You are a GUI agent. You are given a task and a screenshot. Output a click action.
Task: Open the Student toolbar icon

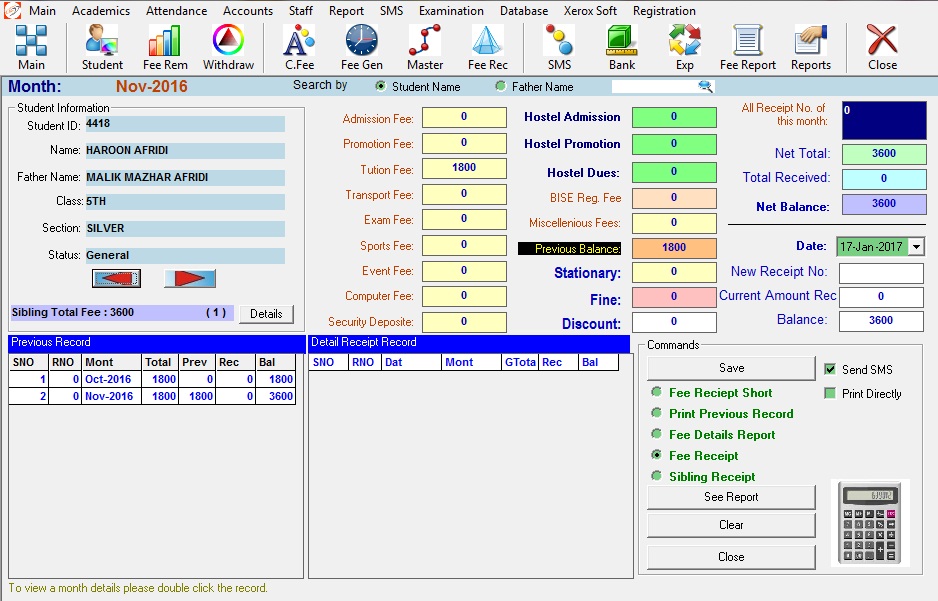click(102, 47)
